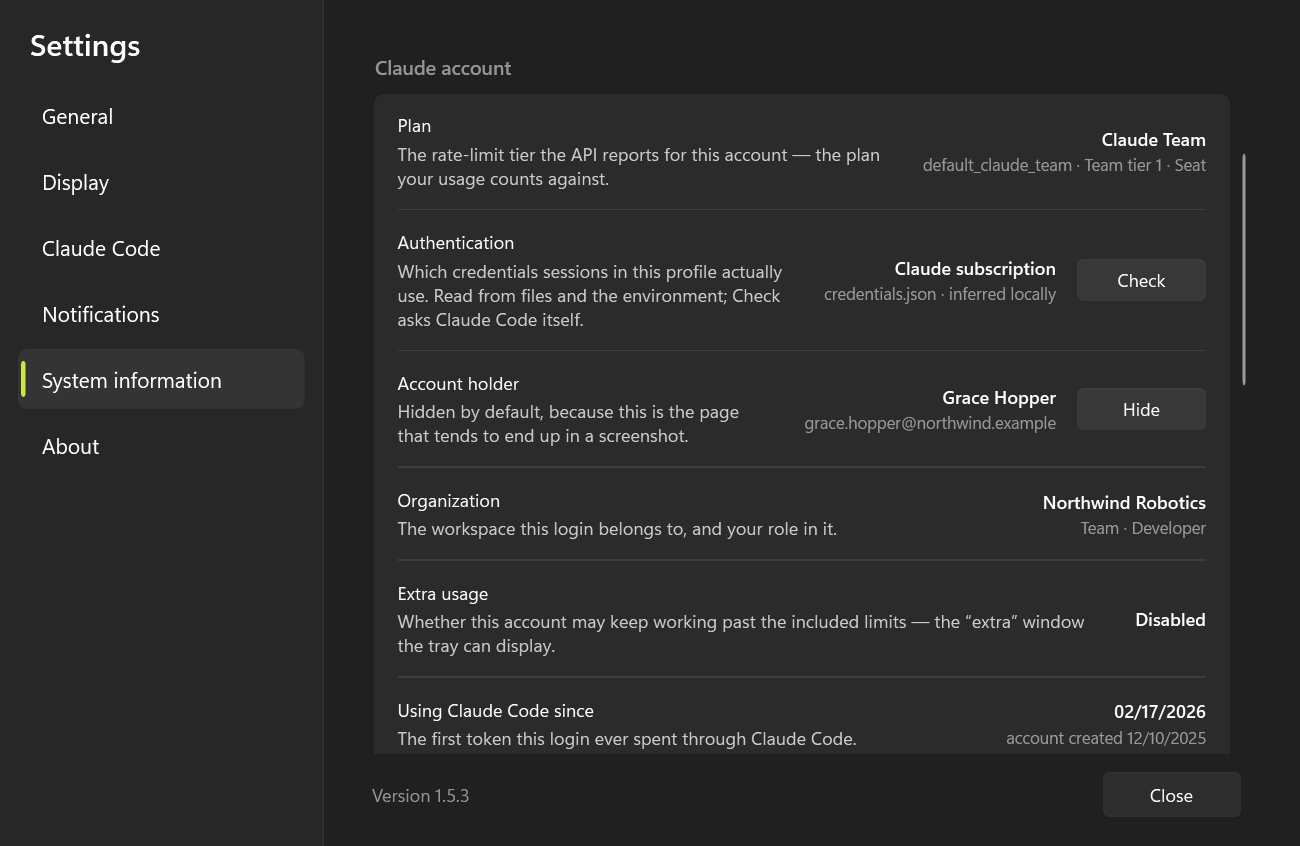Click the Plan row title
The height and width of the screenshot is (846, 1300).
coord(414,126)
